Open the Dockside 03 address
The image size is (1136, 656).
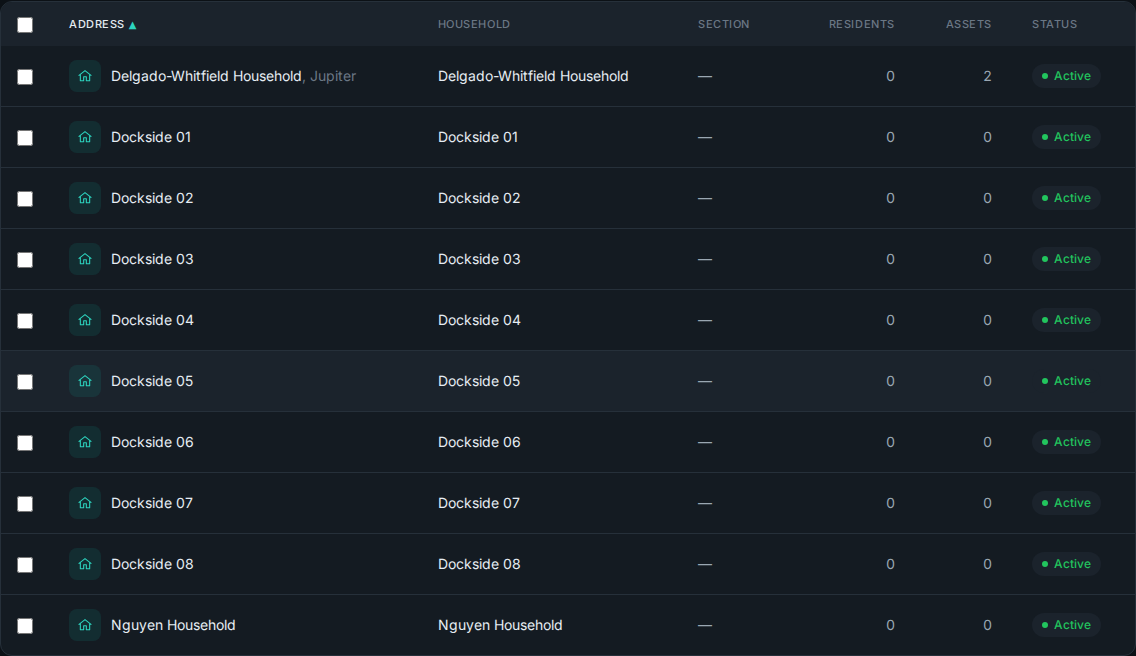pos(152,259)
